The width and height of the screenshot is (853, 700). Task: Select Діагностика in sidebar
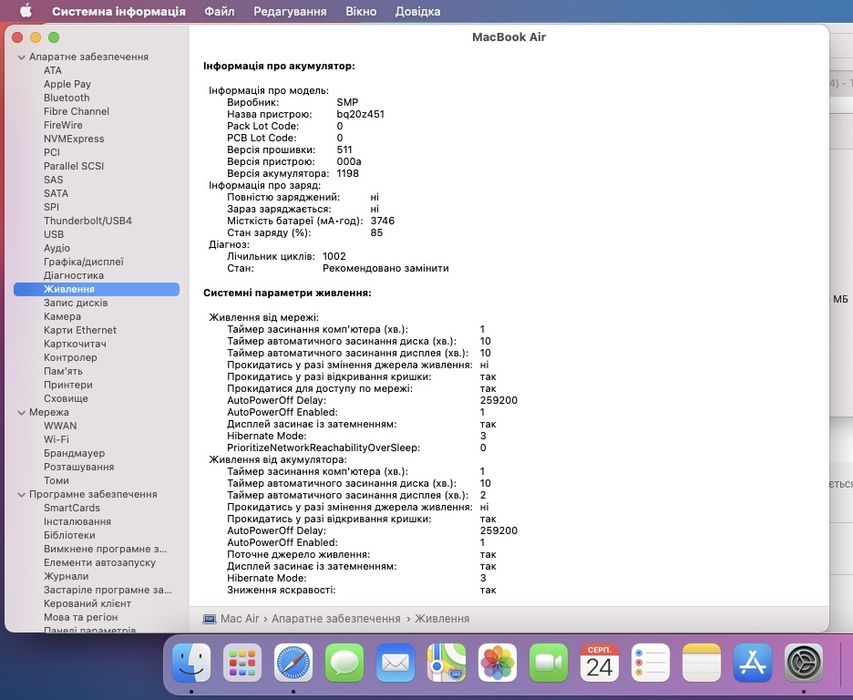click(x=73, y=275)
